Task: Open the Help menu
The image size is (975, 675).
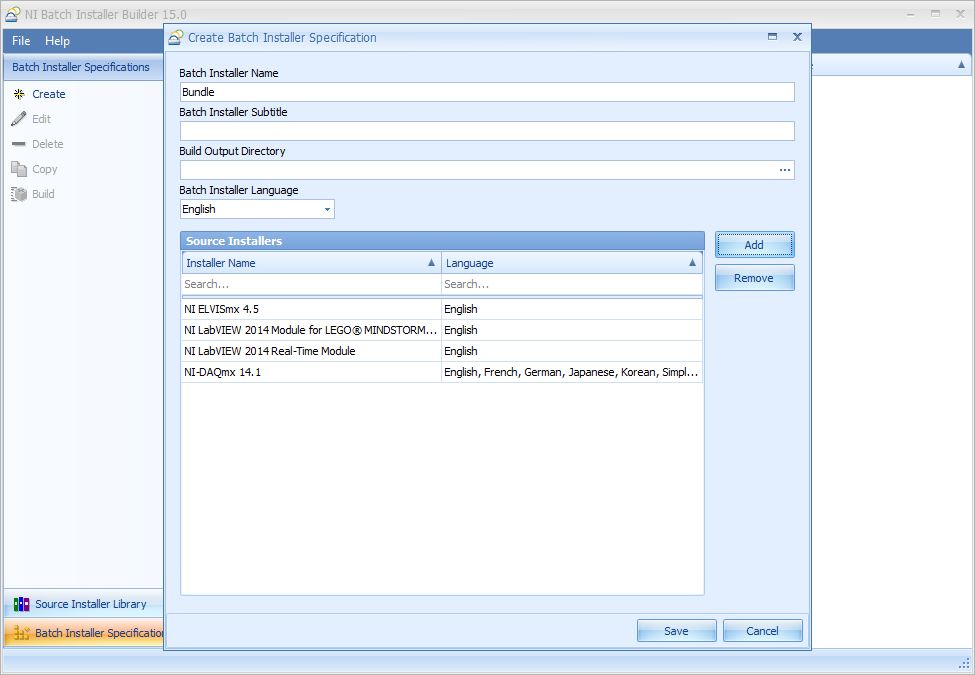Action: [57, 41]
